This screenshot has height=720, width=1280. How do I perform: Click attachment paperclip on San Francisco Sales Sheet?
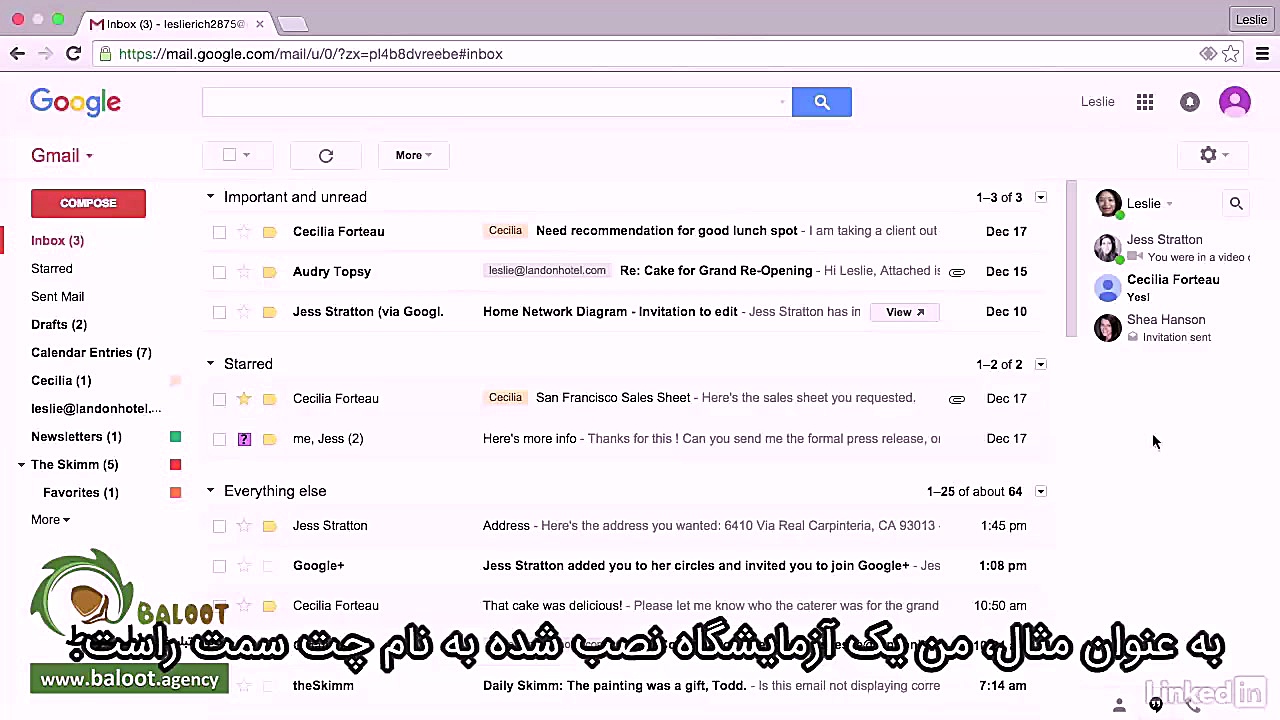tap(957, 399)
